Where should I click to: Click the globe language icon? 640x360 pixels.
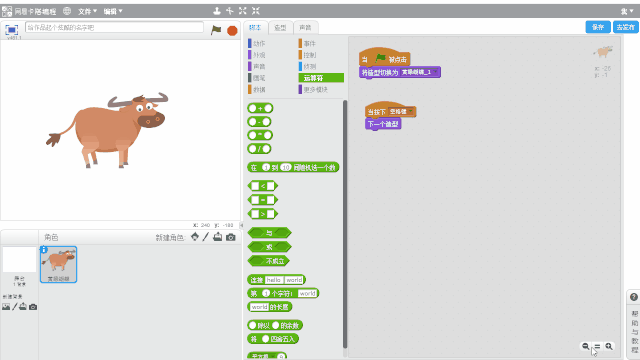(67, 11)
